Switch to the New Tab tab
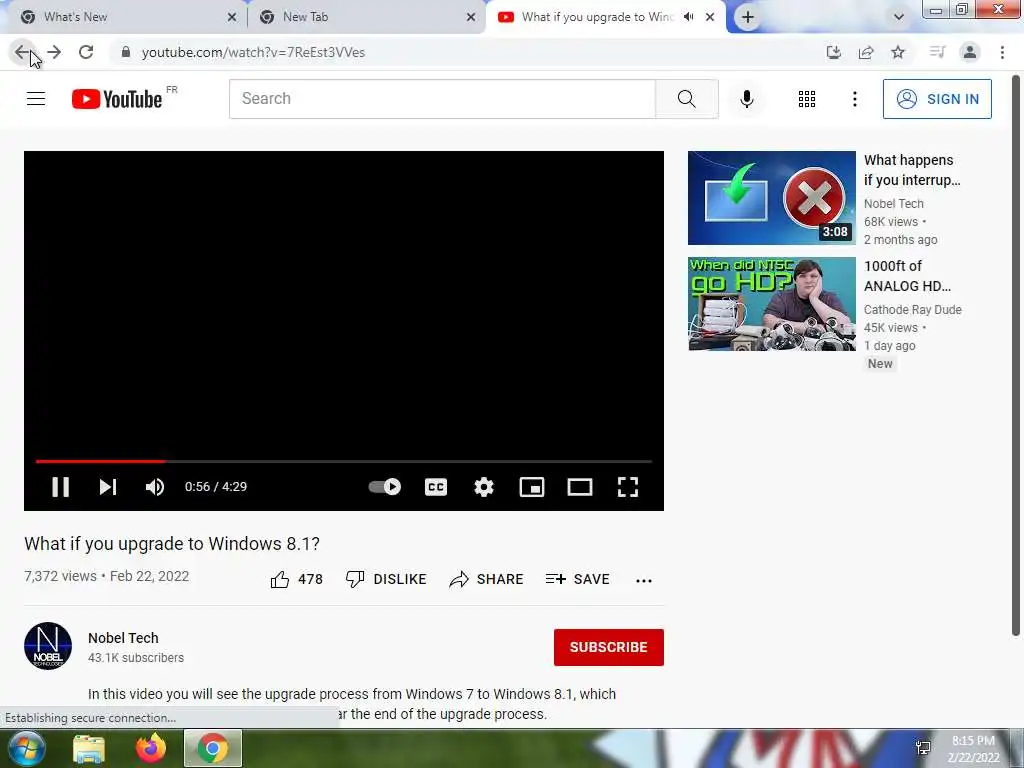This screenshot has width=1024, height=768. coord(366,17)
